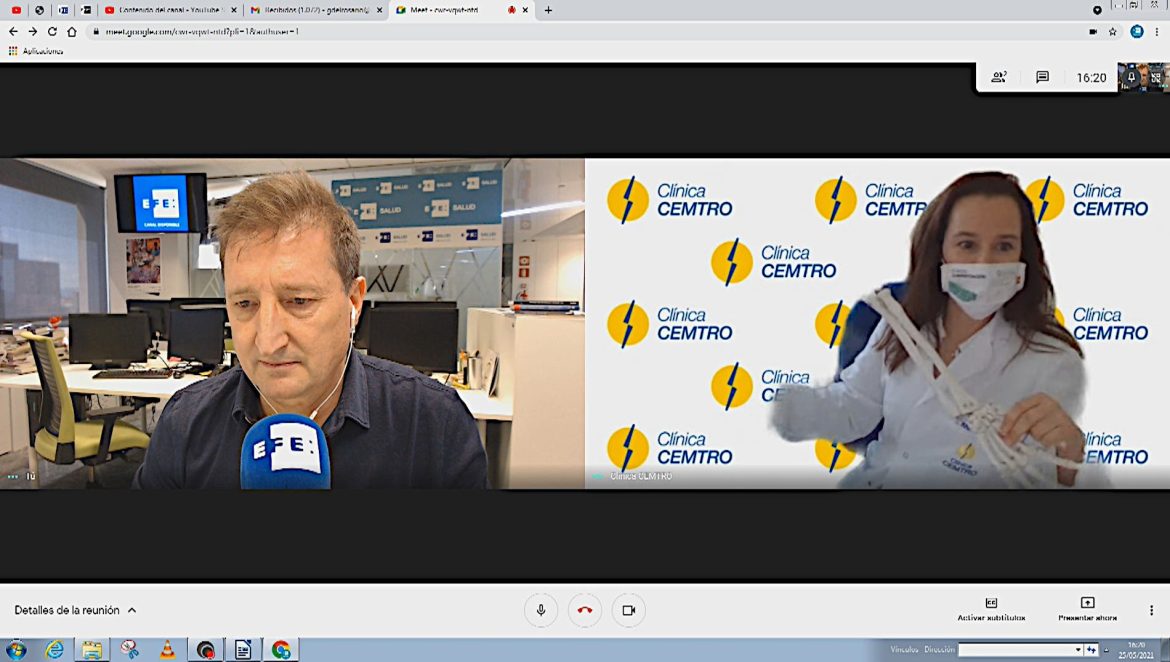This screenshot has height=662, width=1170.
Task: Open camera permission icon in address bar
Action: pyautogui.click(x=1093, y=31)
